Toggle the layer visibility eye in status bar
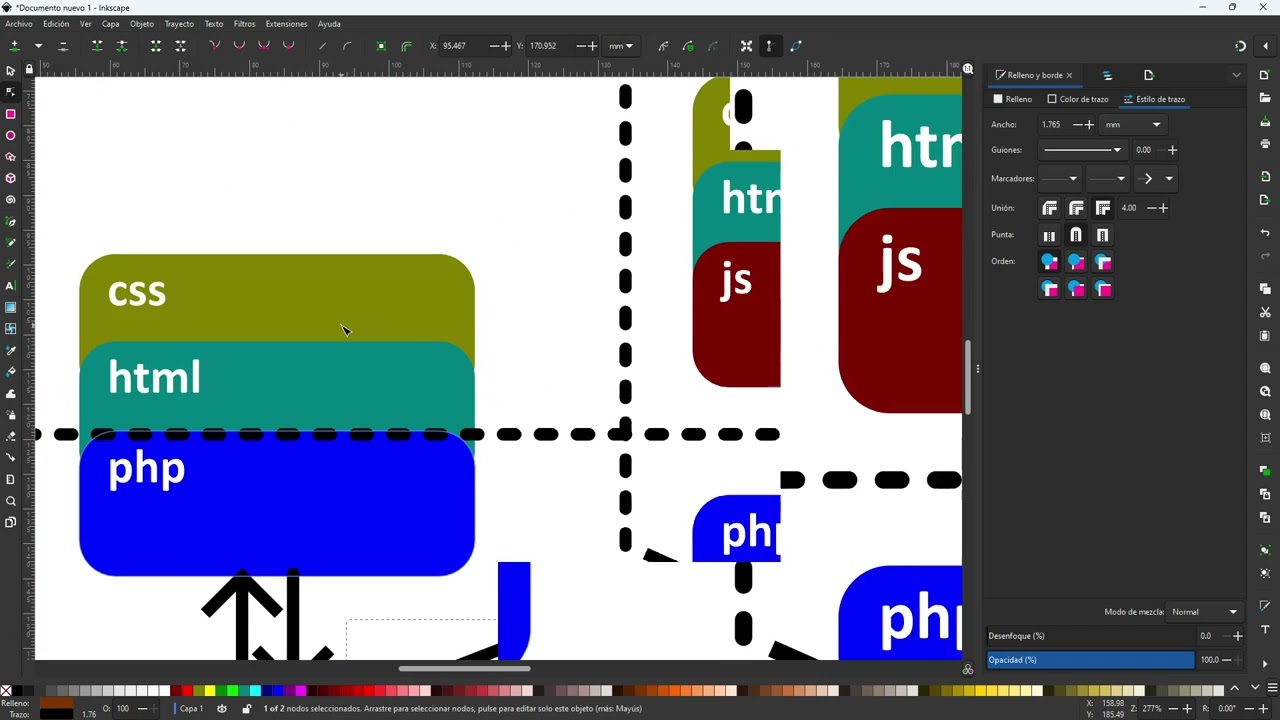Screen dimensions: 1280x720 222,708
